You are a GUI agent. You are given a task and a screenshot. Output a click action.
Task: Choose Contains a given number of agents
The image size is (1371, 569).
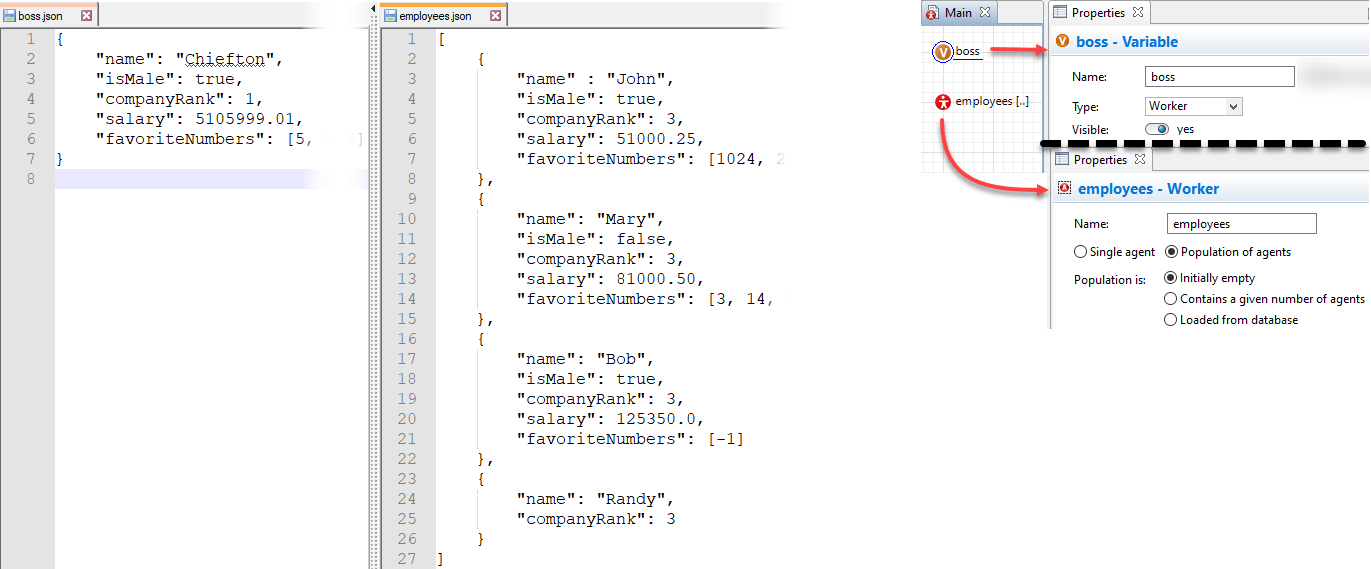pyautogui.click(x=1172, y=299)
